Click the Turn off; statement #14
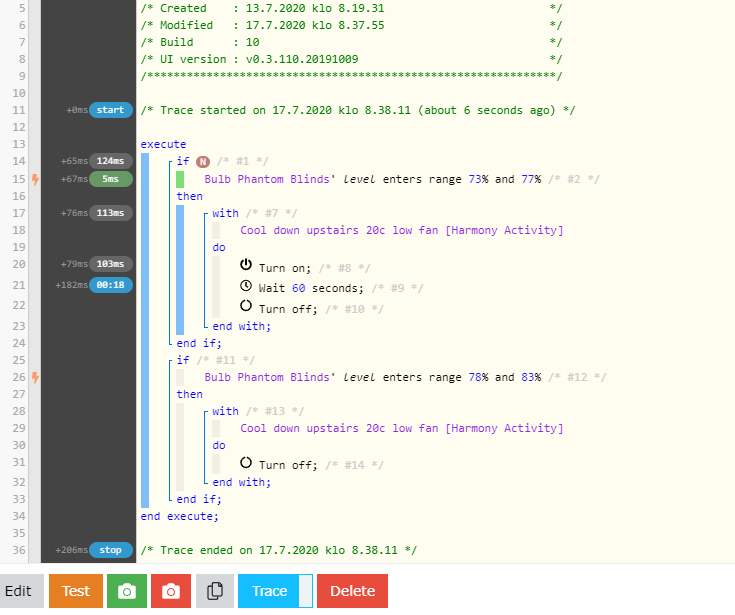This screenshot has width=735, height=615. (288, 465)
